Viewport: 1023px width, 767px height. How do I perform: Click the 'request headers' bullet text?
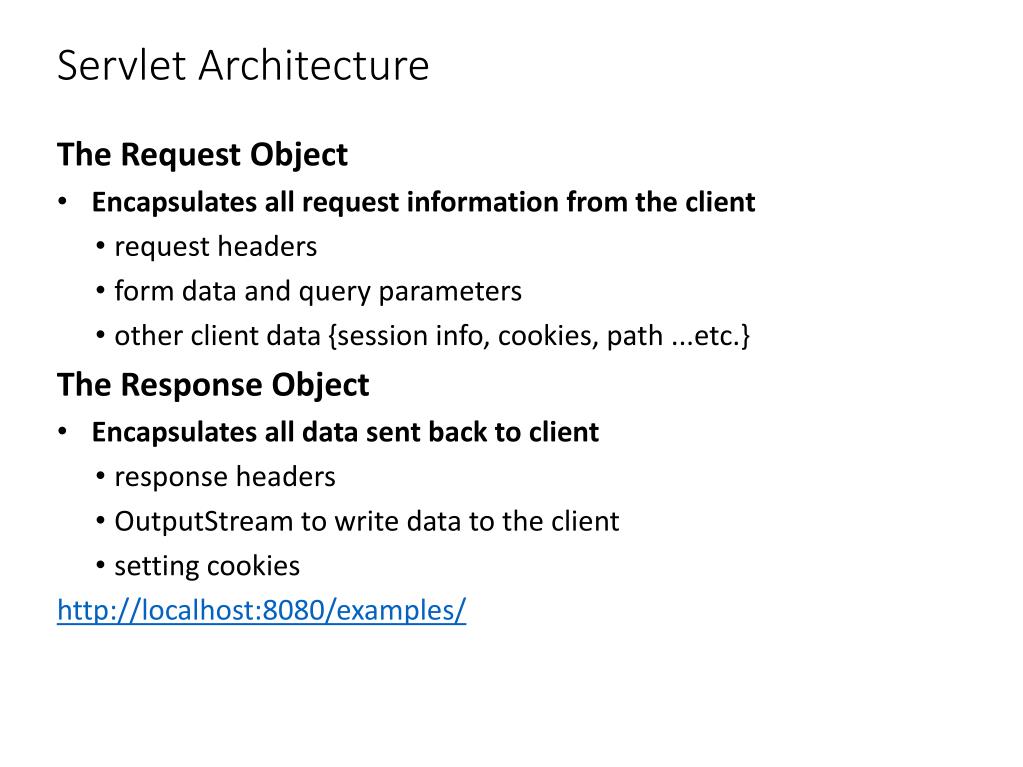[x=215, y=246]
